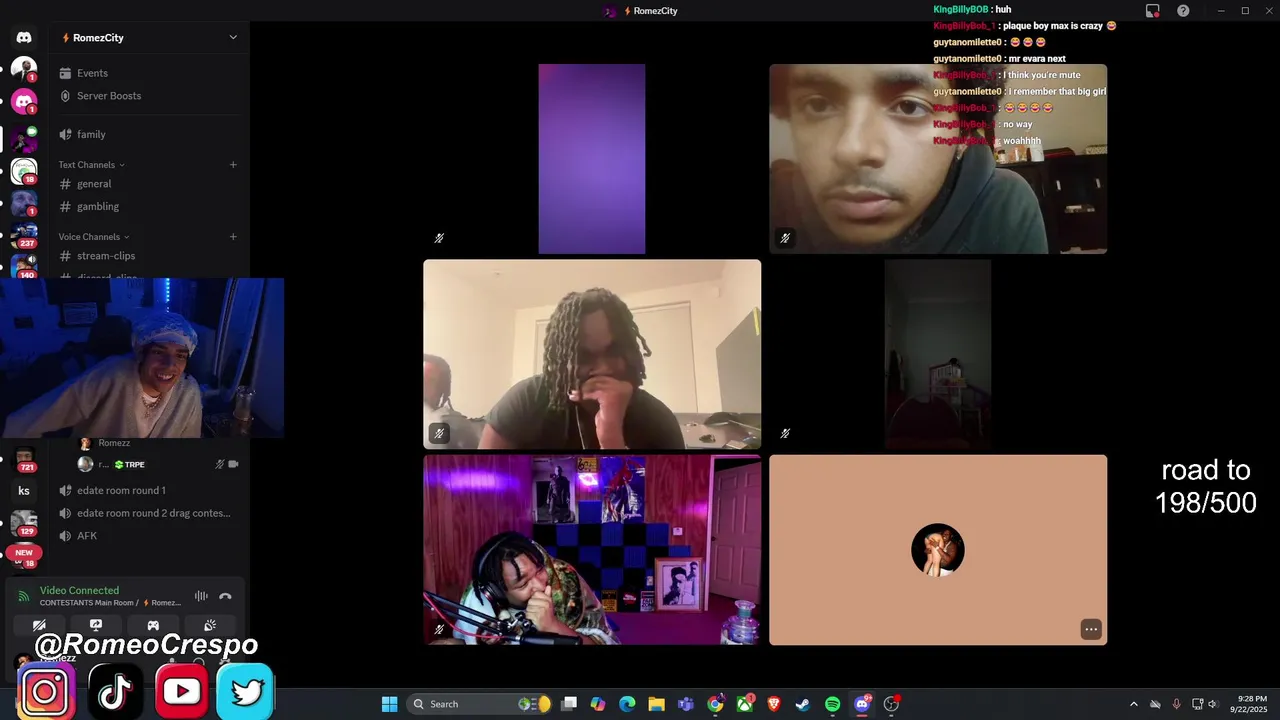Open Discord direct messages home icon
This screenshot has width=1280, height=720.
[24, 37]
